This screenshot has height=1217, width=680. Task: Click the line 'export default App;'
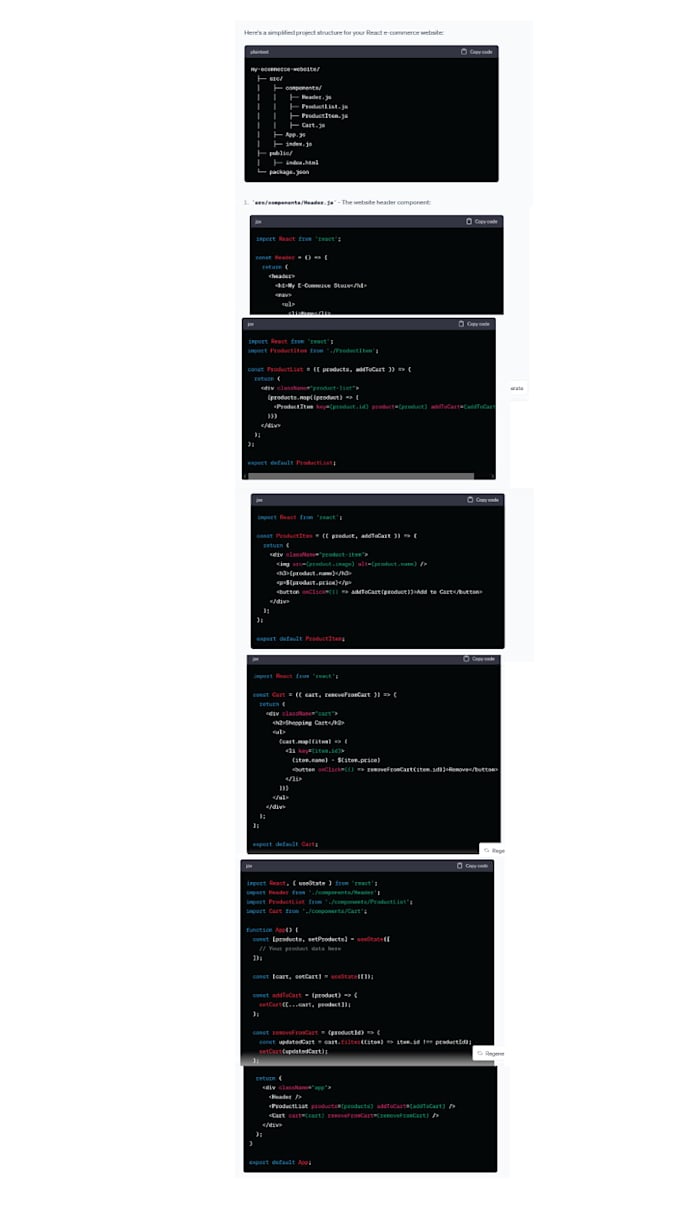coord(280,1162)
